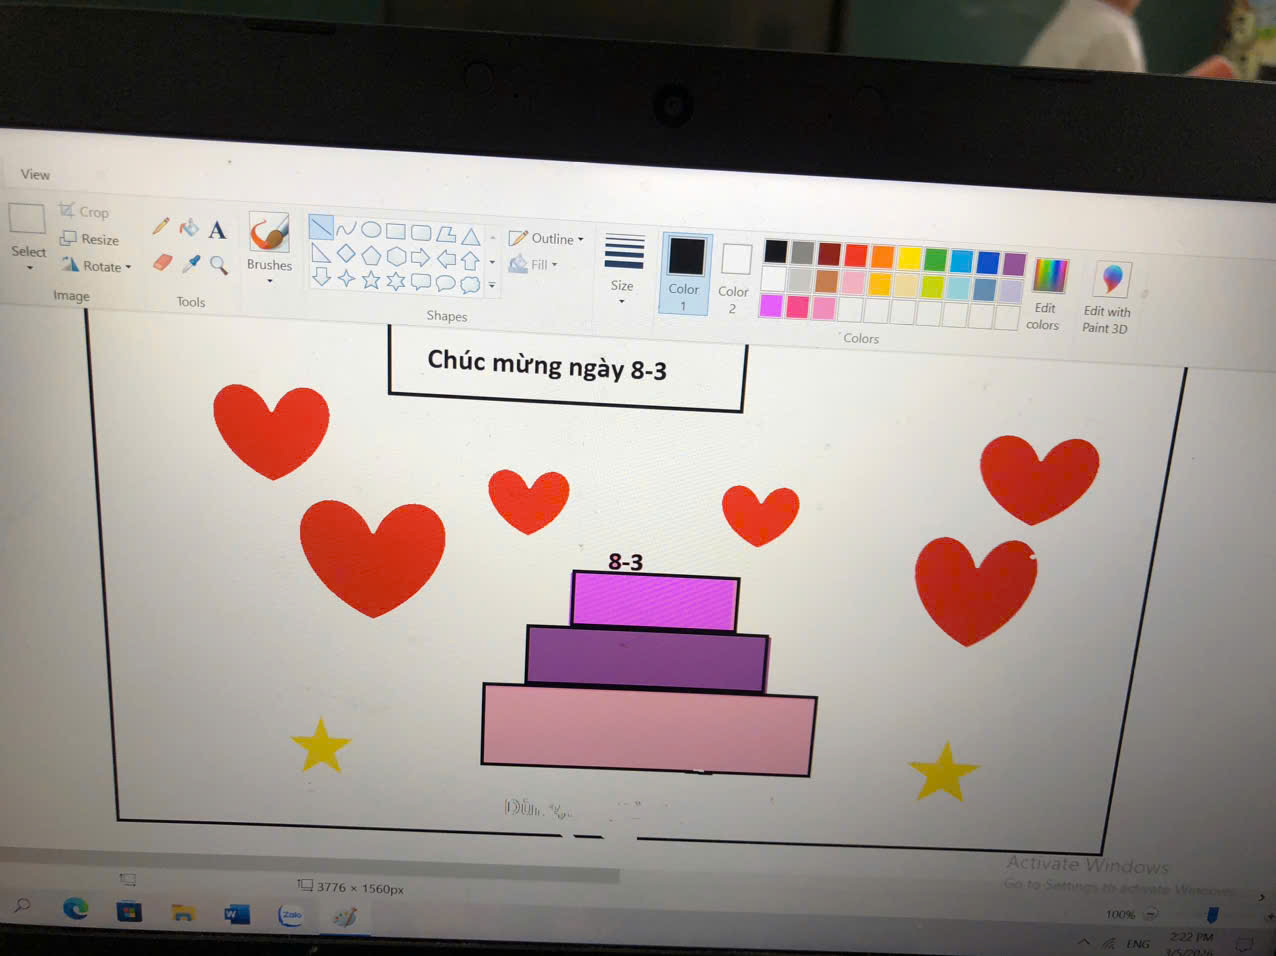This screenshot has height=956, width=1276.
Task: Select the Magnifier tool
Action: coord(219,266)
